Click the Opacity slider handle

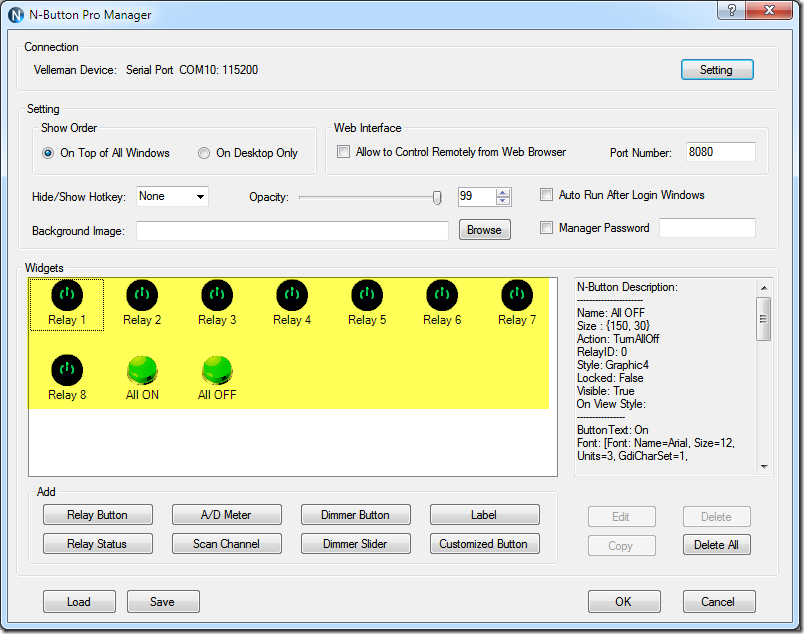point(437,197)
